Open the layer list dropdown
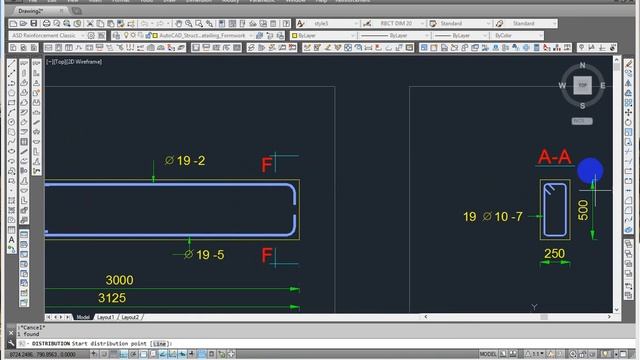This screenshot has height=360, width=640. tap(188, 36)
